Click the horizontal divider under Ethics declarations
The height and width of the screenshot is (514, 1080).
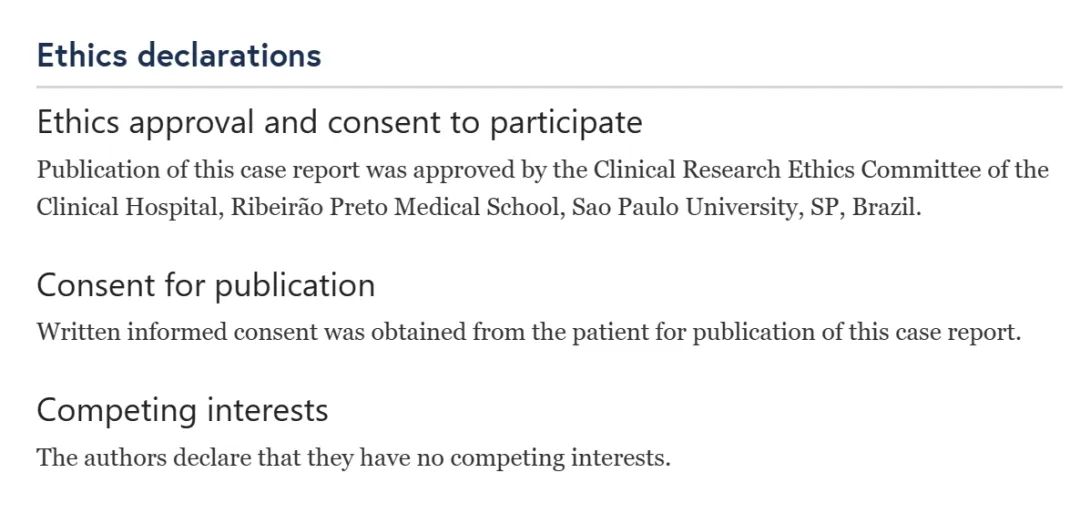click(x=550, y=88)
